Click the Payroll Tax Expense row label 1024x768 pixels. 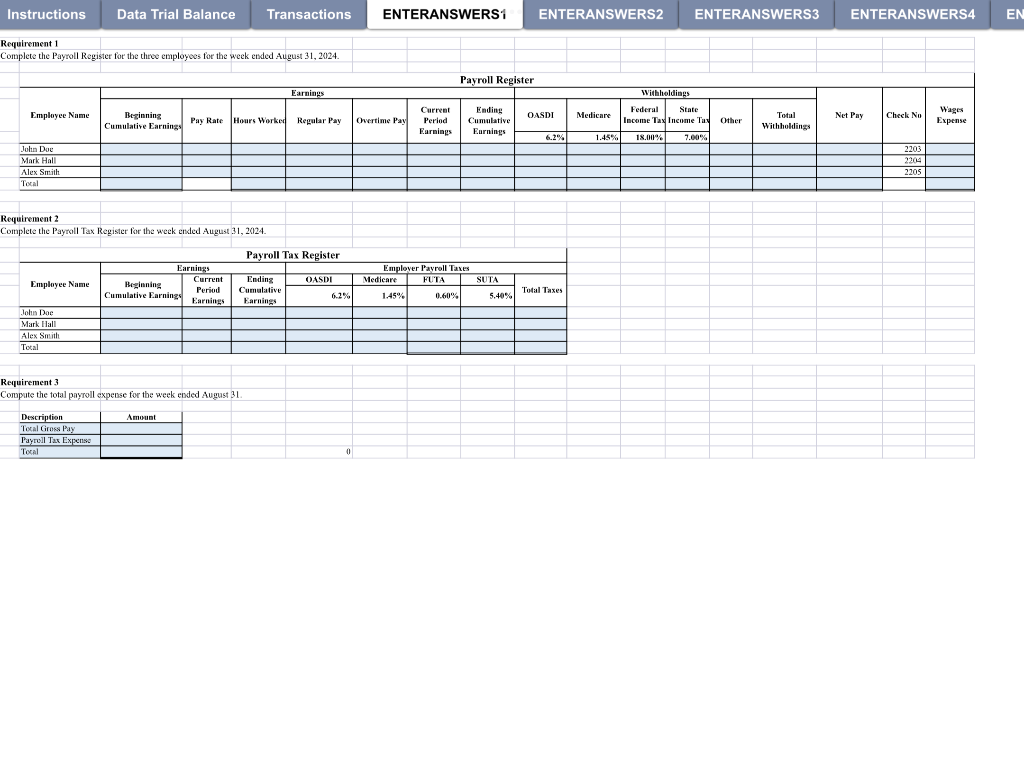(58, 440)
